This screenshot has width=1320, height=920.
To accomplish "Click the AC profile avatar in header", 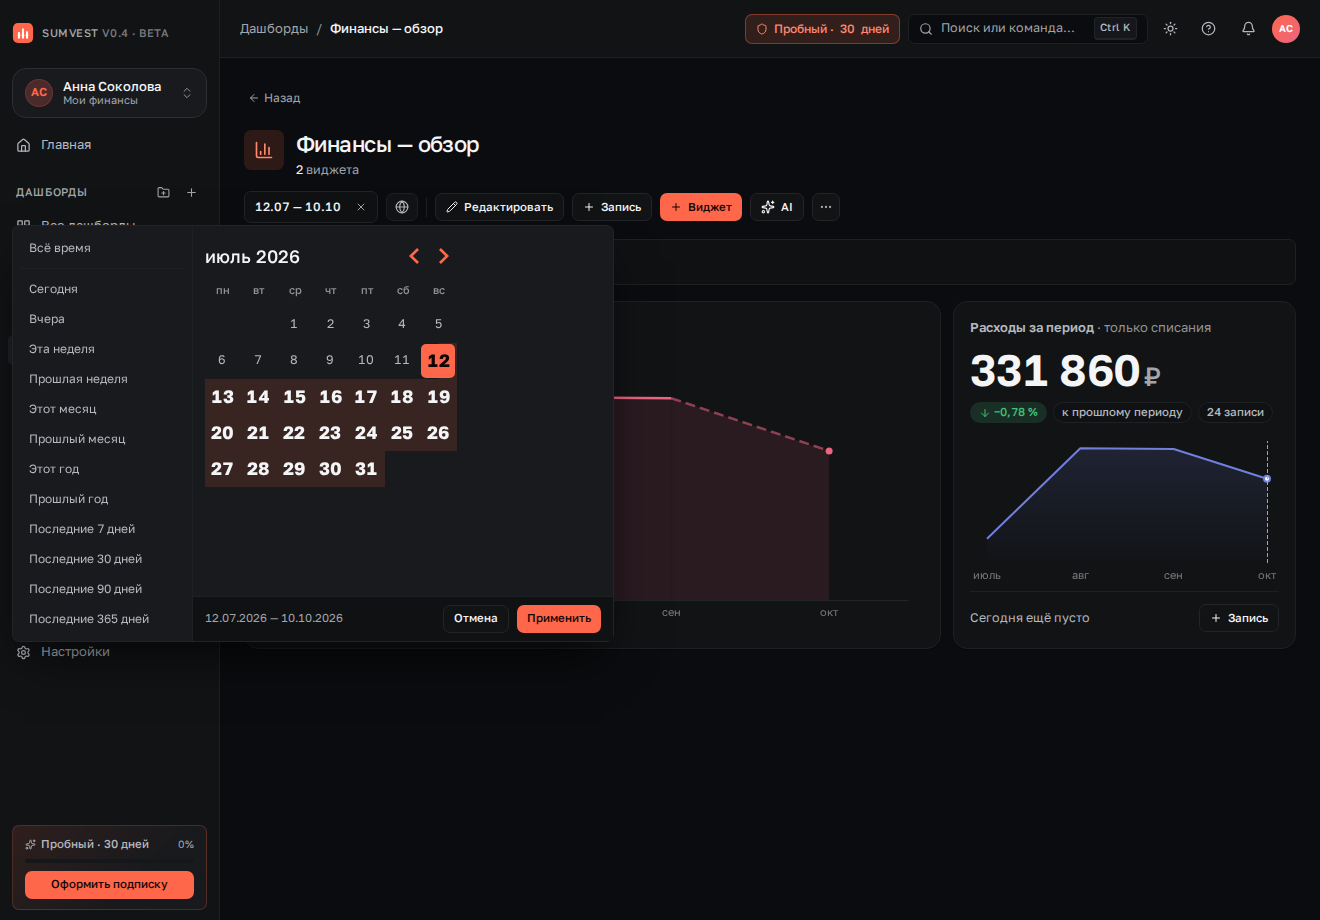I will 1286,28.
